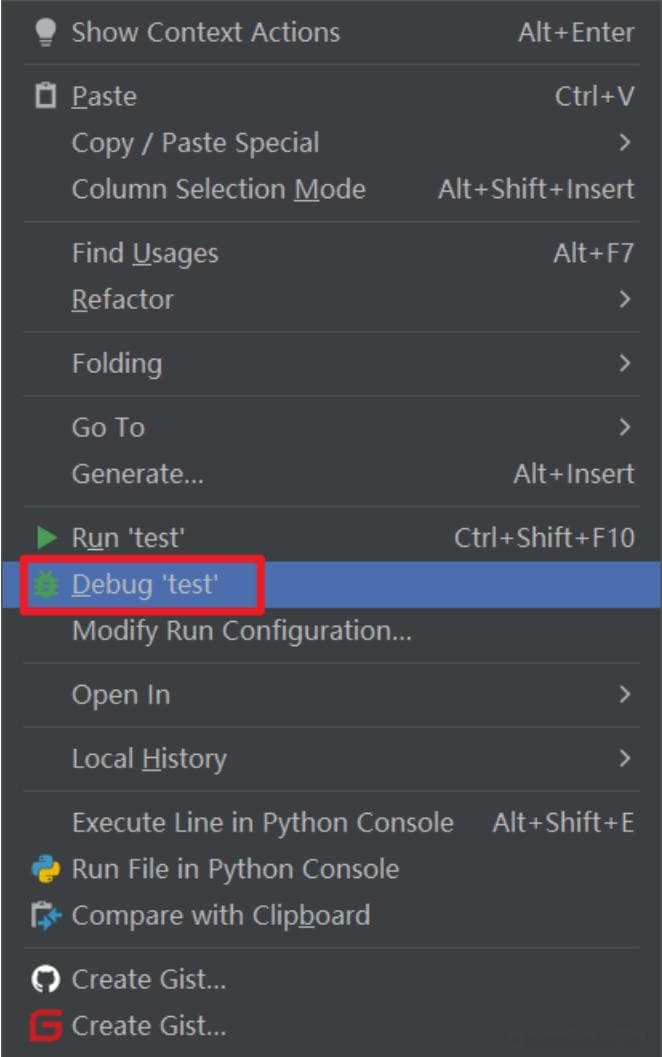Expand the Local History submenu chevron
This screenshot has height=1057, width=662.
pos(625,758)
